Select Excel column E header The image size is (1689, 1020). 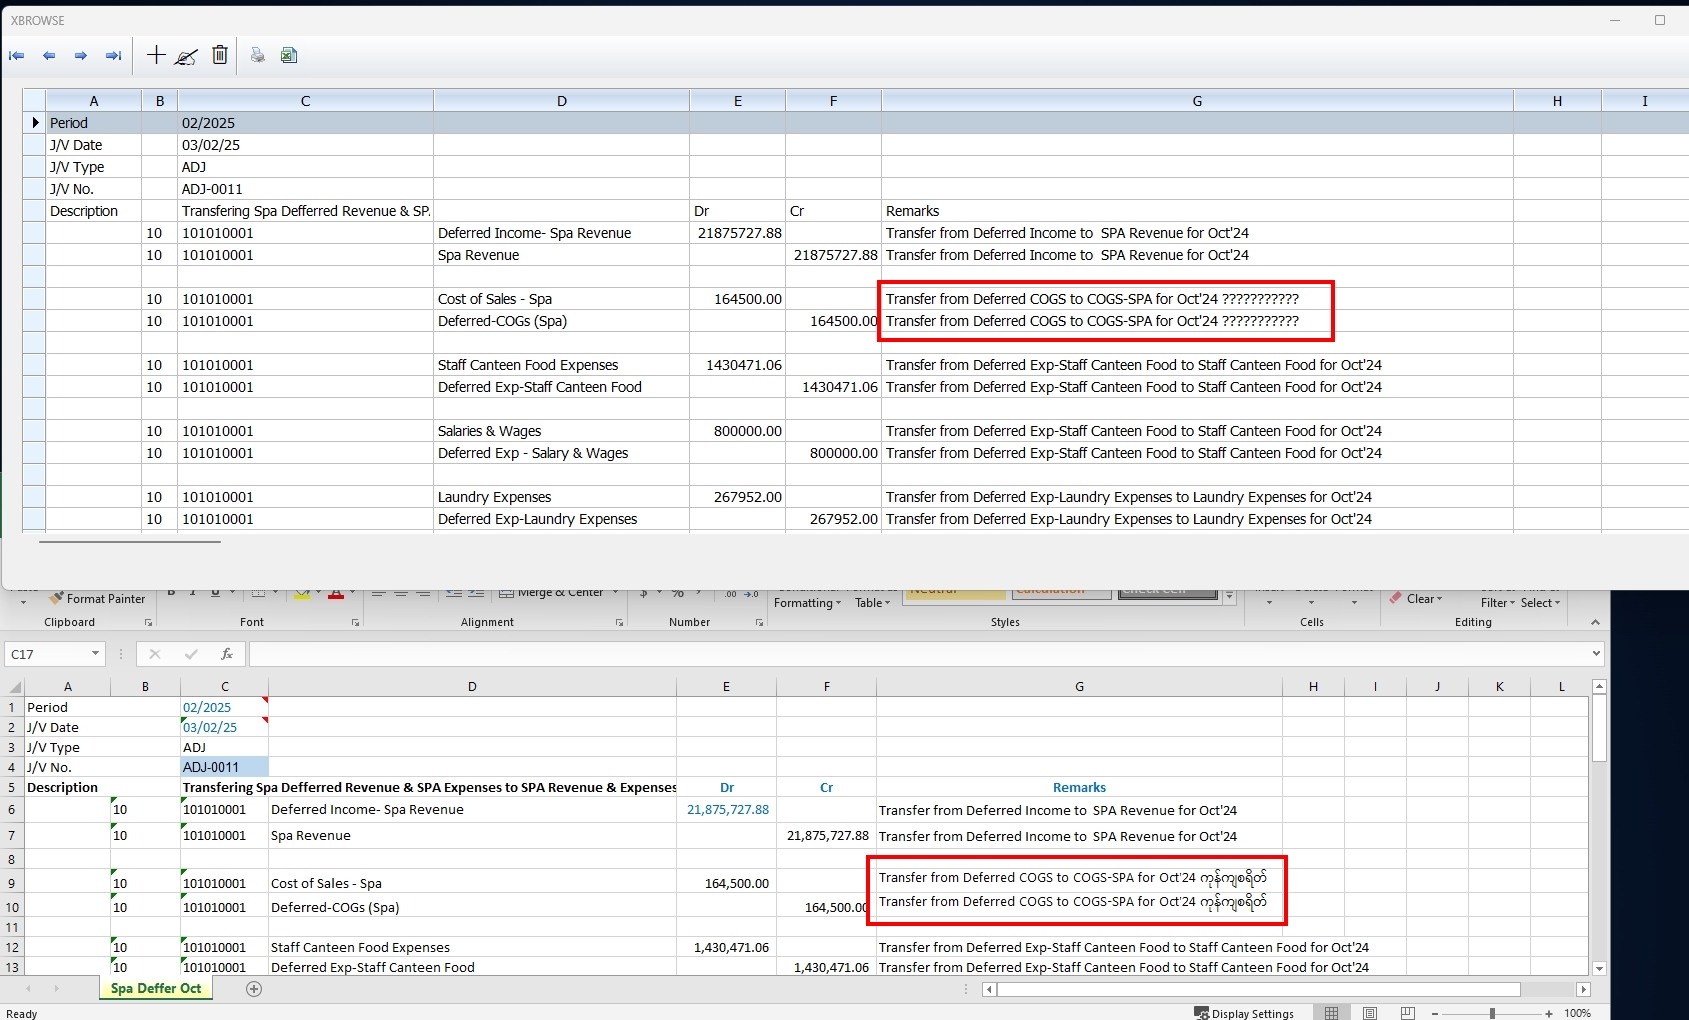pos(726,687)
